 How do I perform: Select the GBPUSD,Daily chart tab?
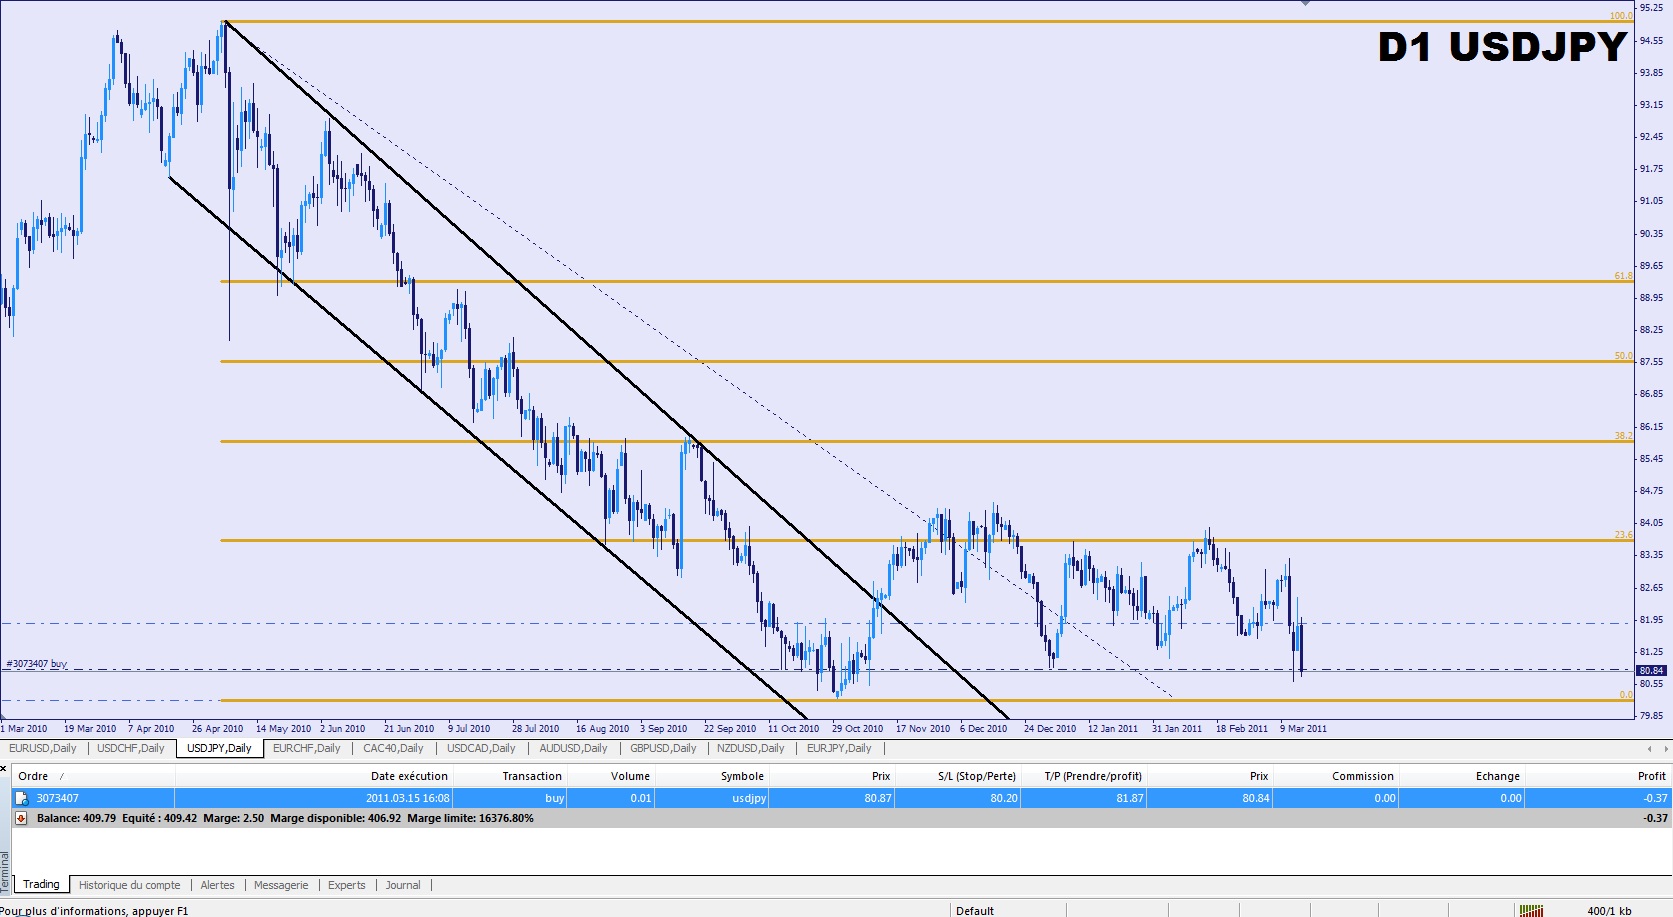tap(663, 748)
